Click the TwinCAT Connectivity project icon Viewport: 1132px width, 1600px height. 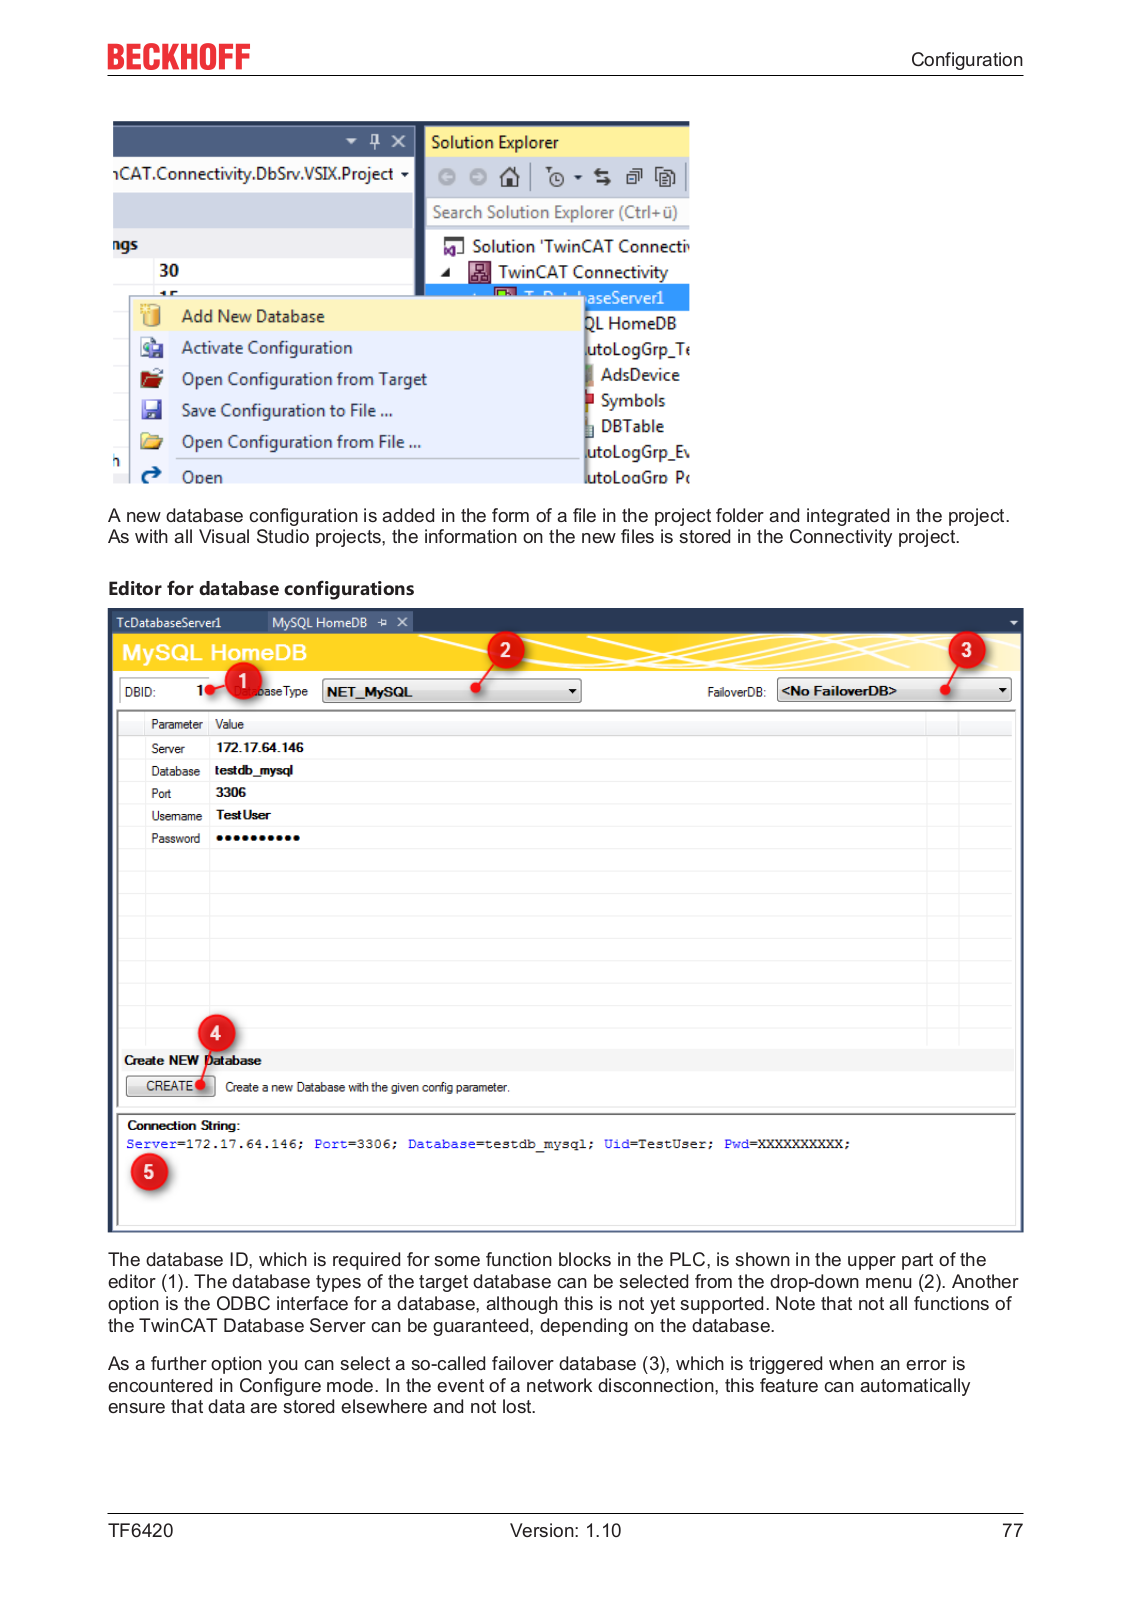pos(480,272)
